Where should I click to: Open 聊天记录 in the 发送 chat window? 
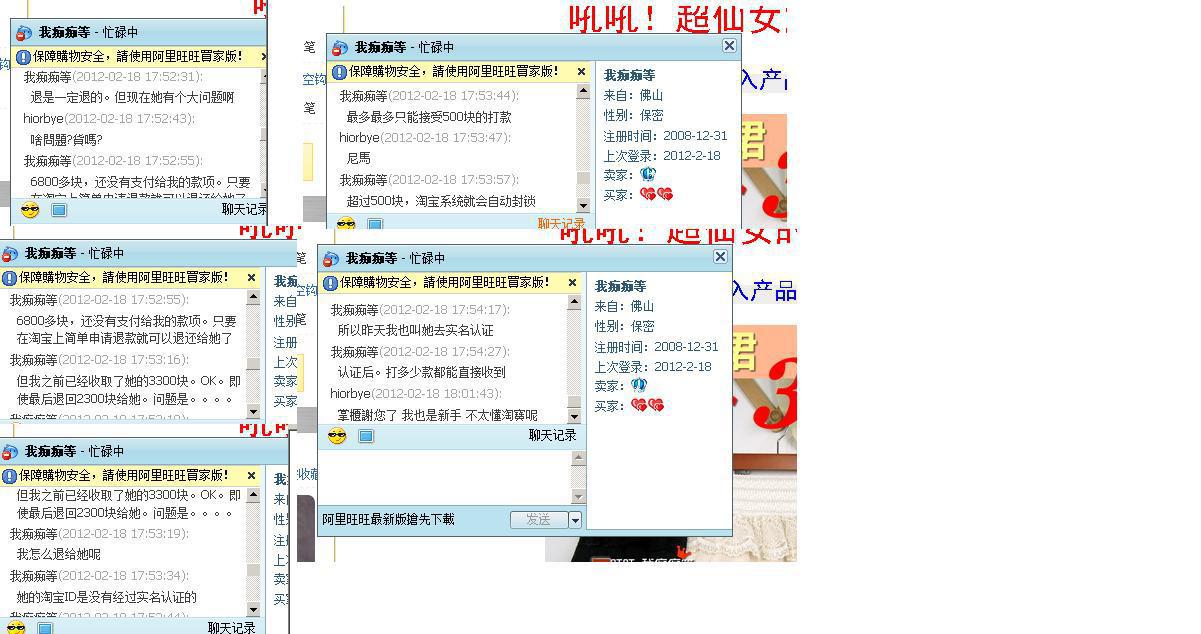click(552, 436)
